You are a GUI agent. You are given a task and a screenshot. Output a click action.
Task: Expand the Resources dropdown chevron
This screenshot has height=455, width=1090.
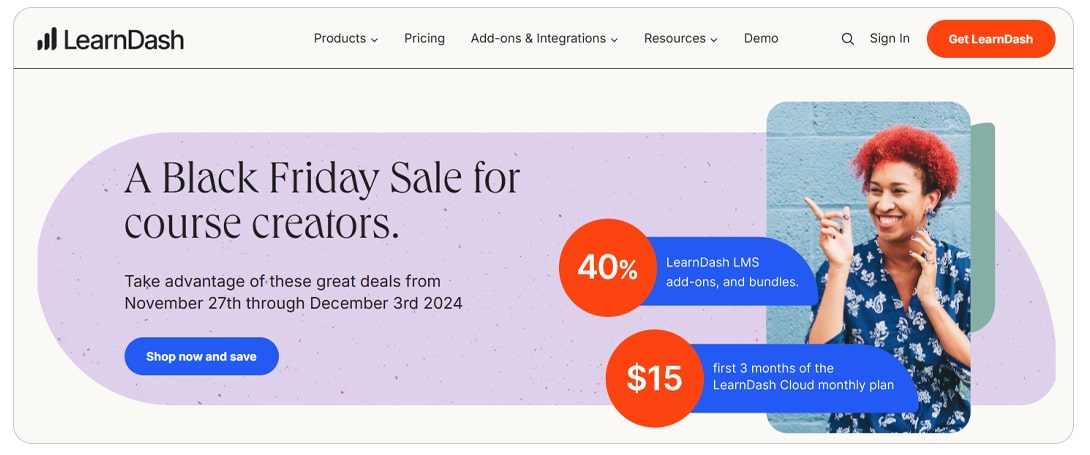714,40
